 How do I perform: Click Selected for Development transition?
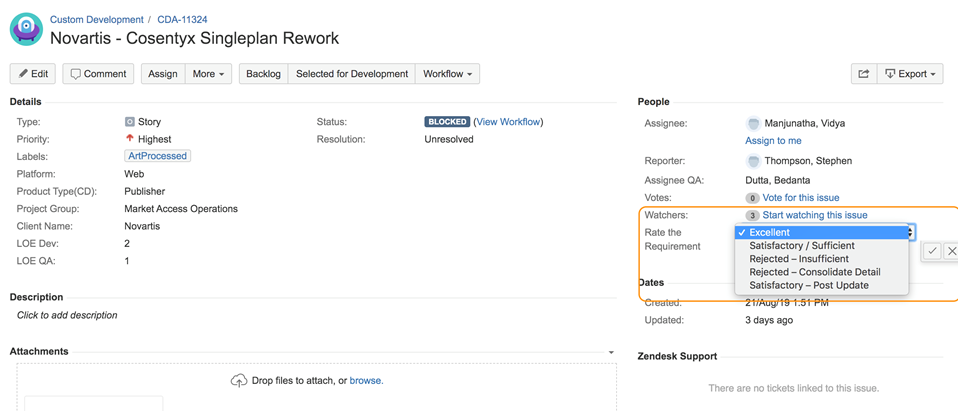click(352, 74)
